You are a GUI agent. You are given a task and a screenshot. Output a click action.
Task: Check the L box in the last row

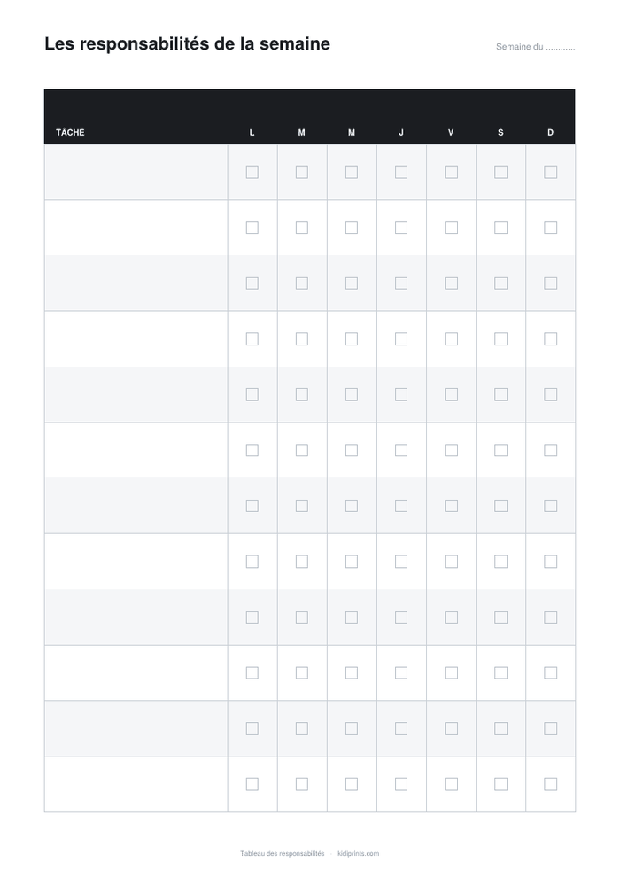252,784
